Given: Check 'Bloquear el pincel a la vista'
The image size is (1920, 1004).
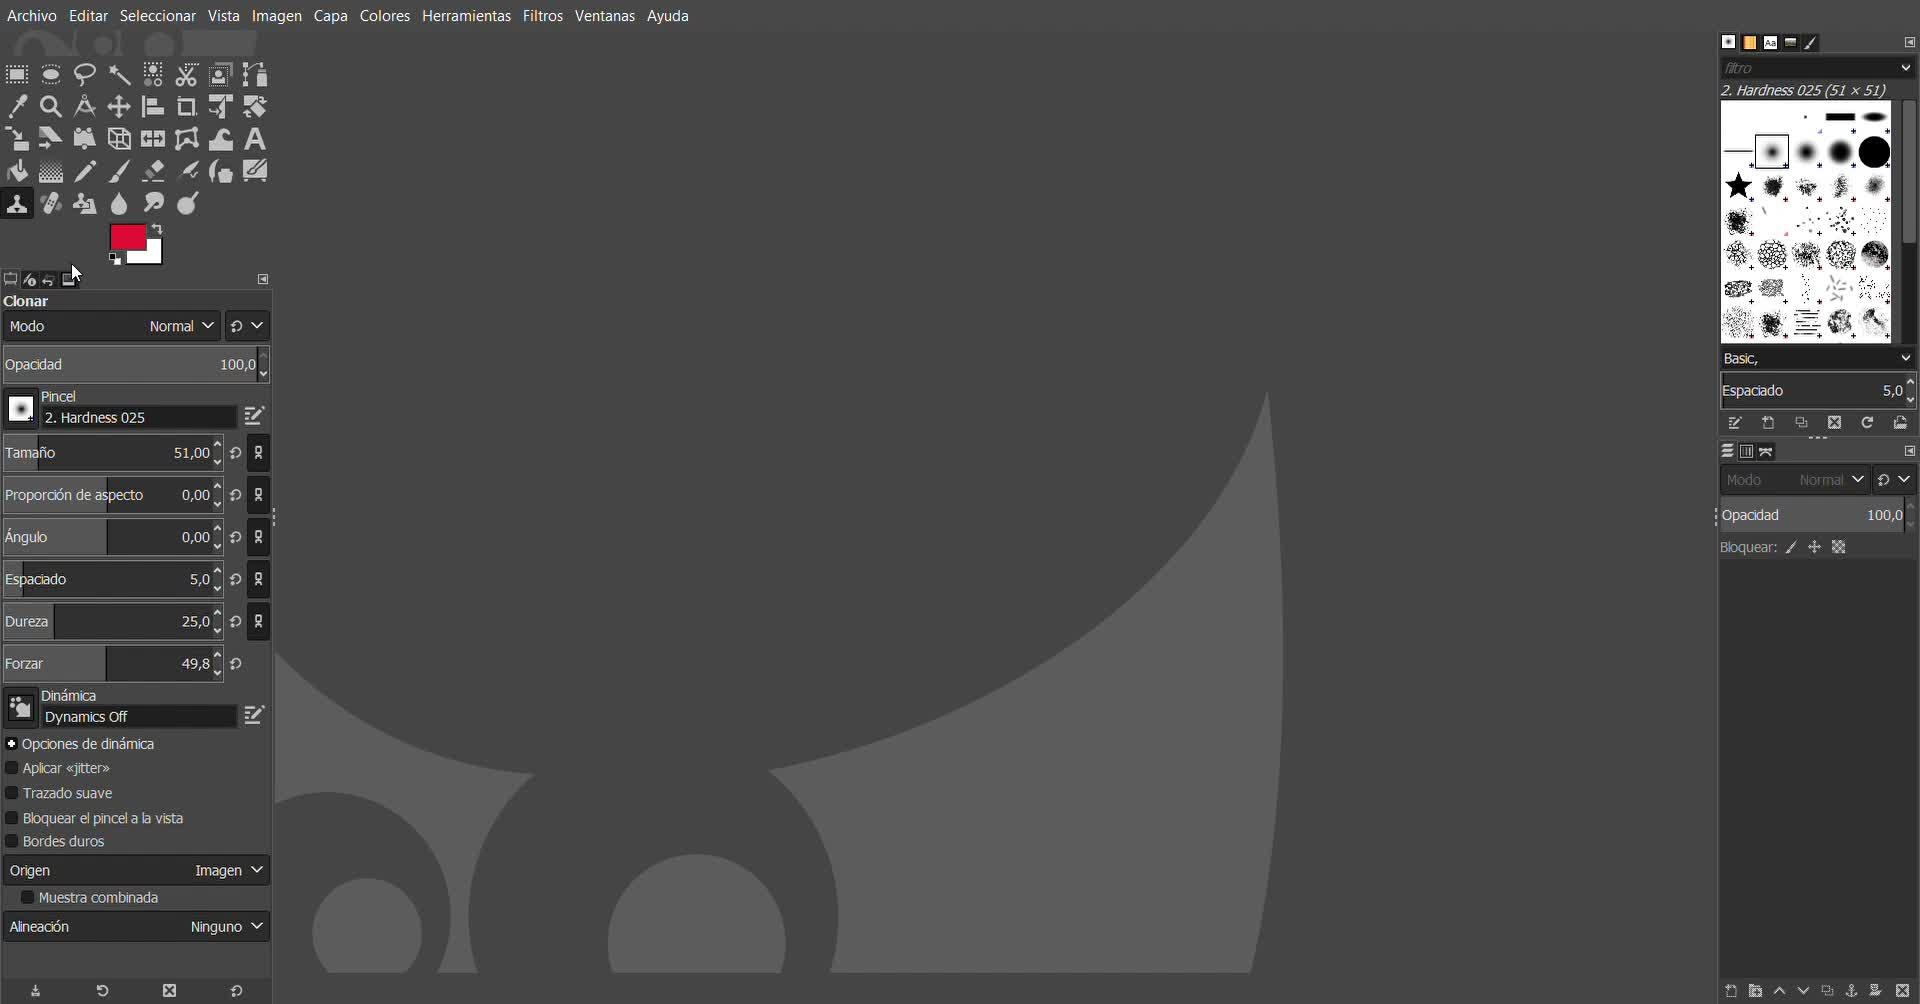Looking at the screenshot, I should coord(12,818).
